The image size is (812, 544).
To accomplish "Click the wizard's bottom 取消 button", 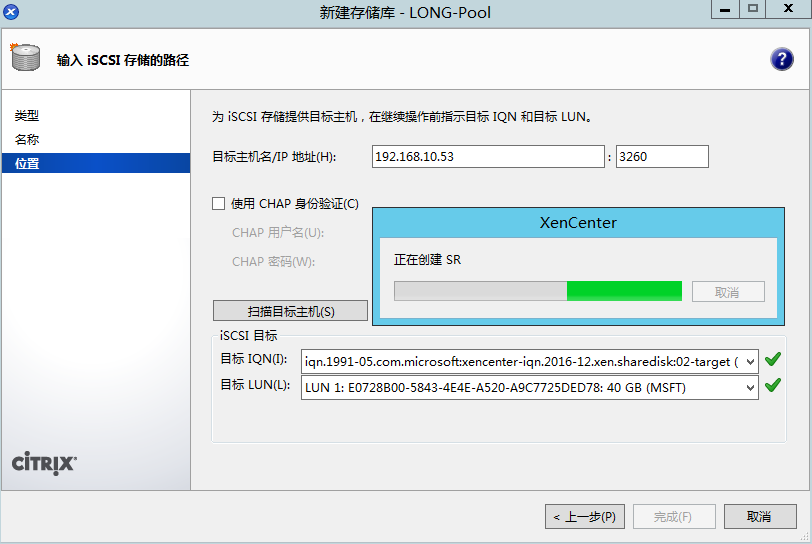I will coord(760,517).
